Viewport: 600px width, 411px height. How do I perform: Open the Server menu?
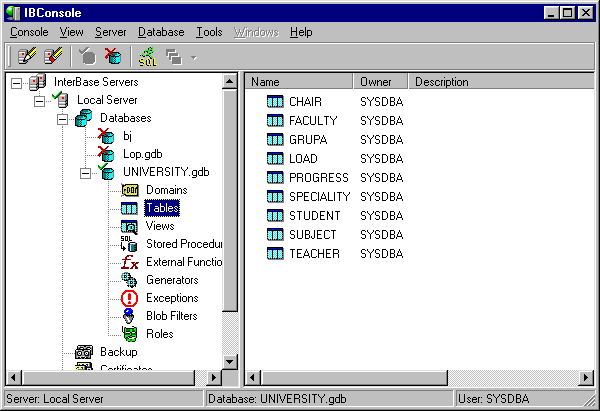[111, 32]
